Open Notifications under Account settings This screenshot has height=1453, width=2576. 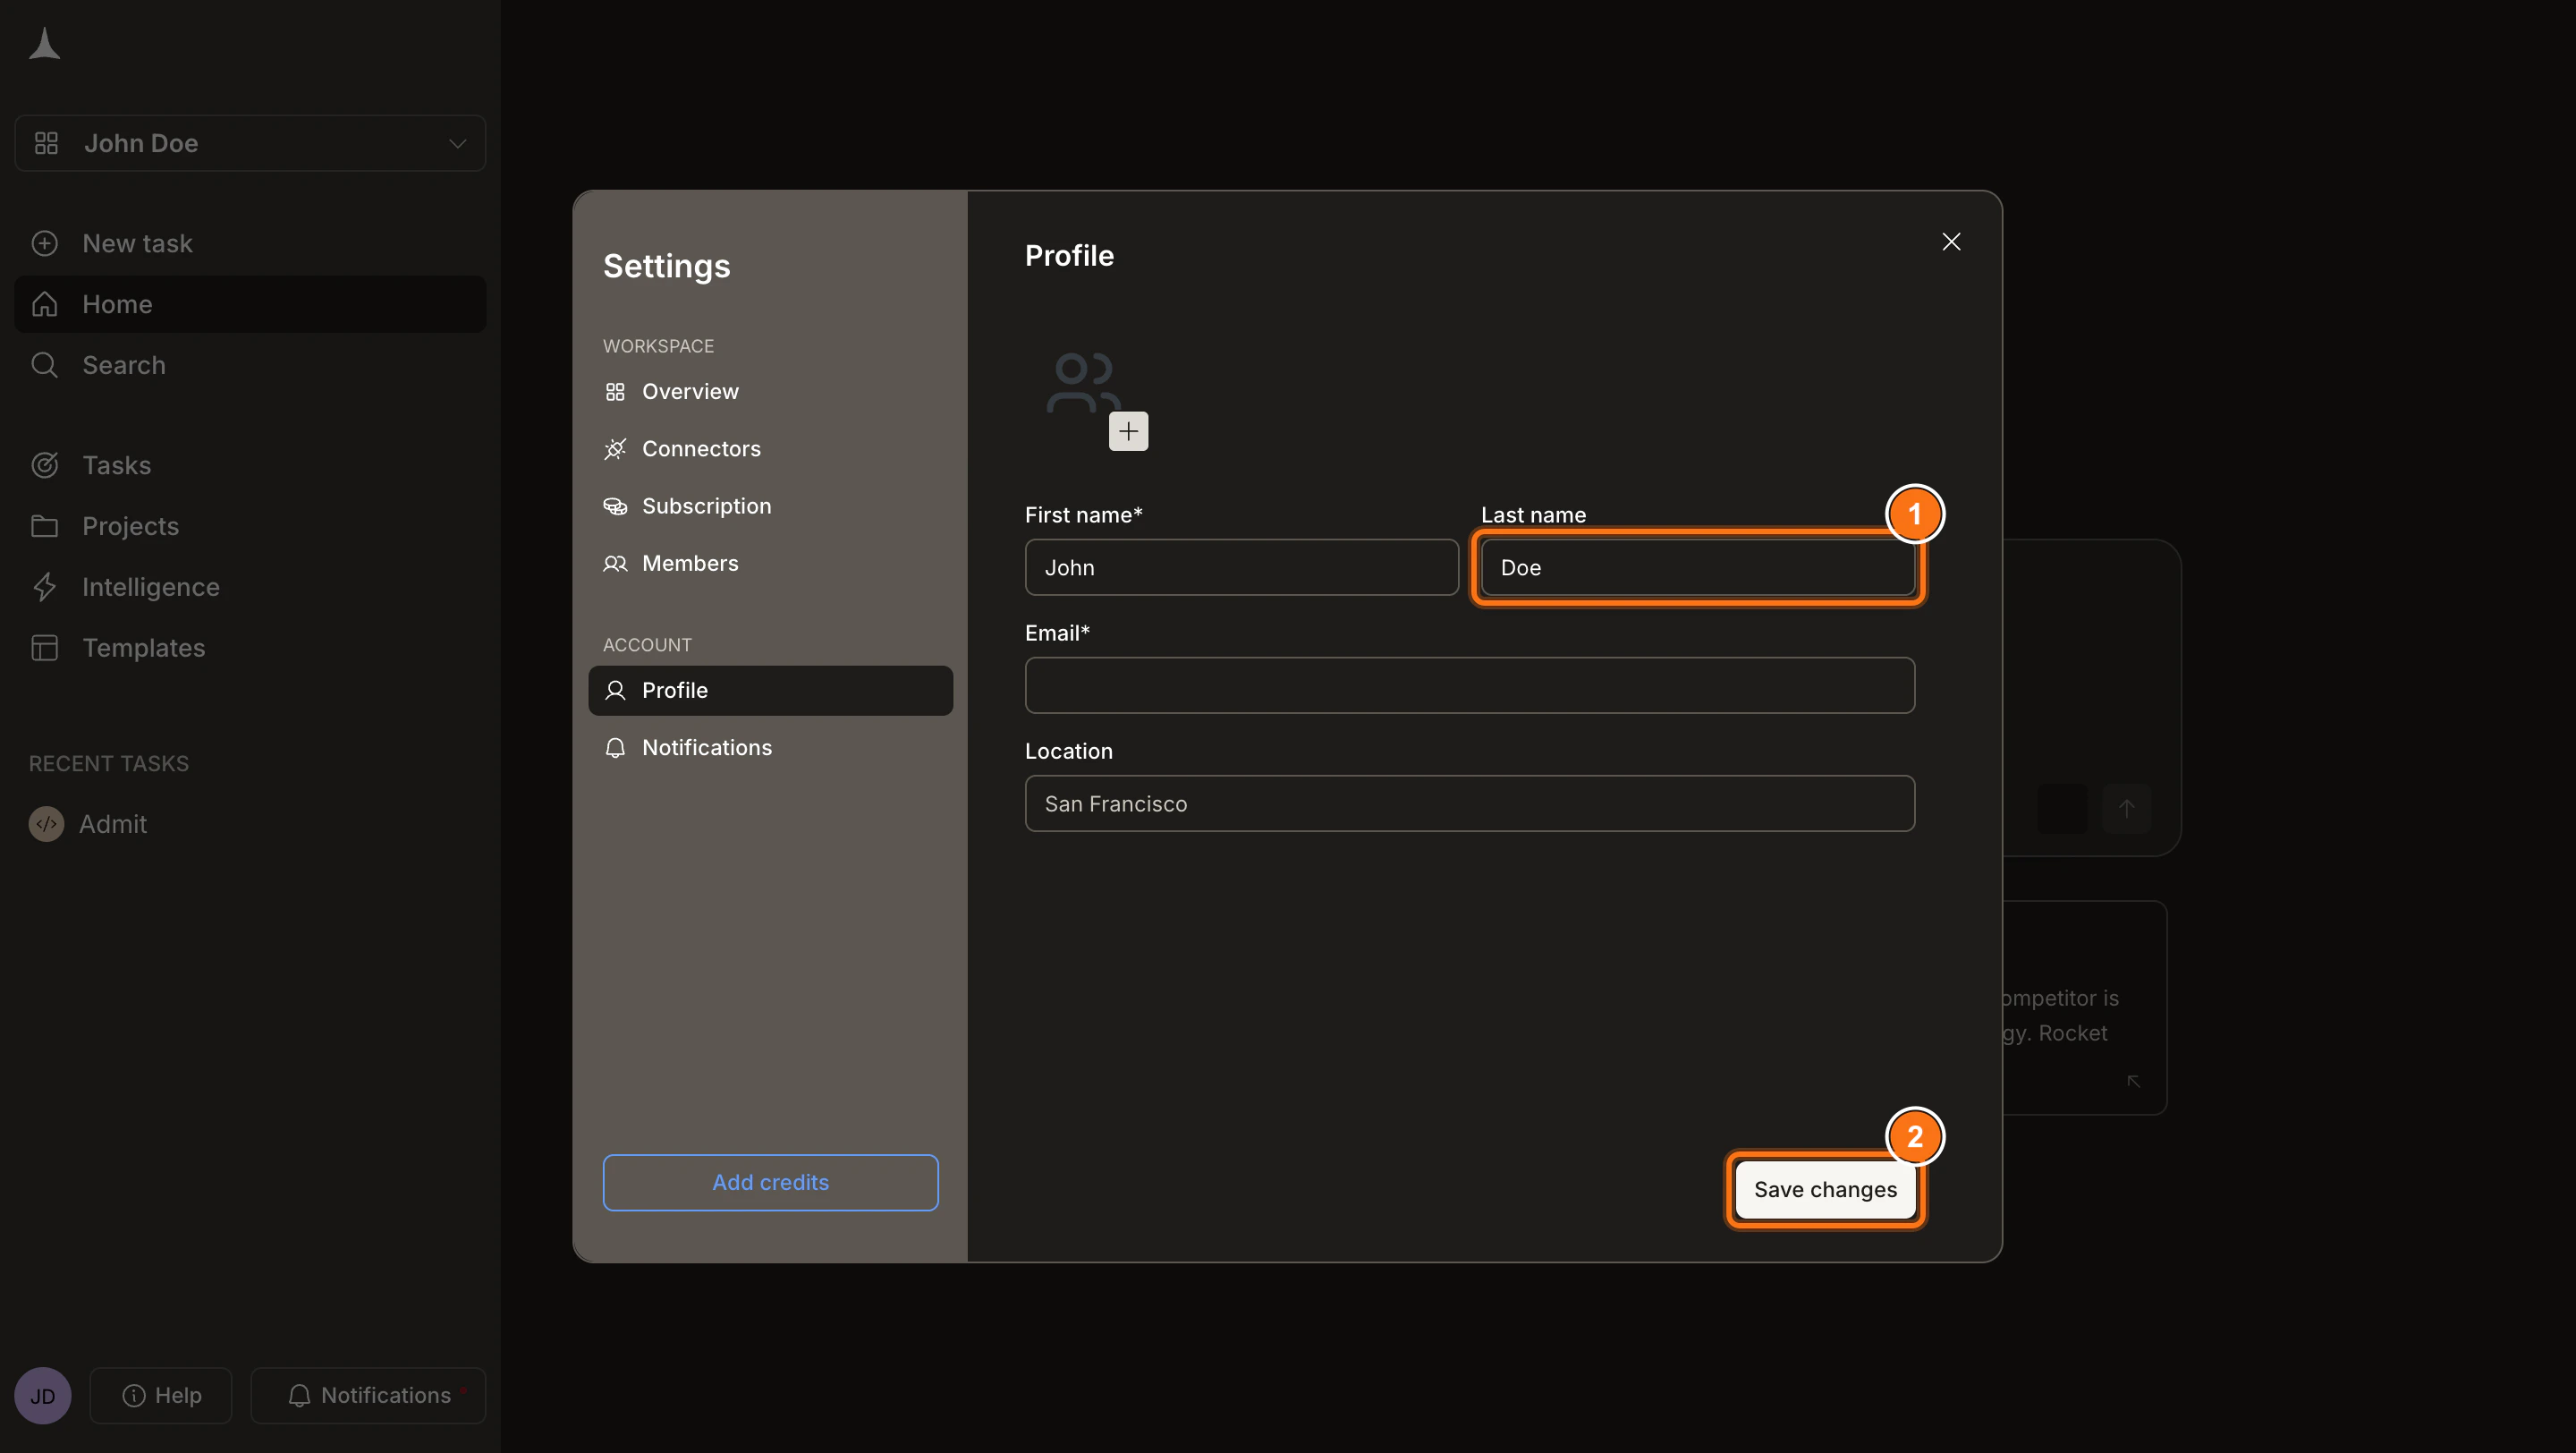pyautogui.click(x=705, y=747)
